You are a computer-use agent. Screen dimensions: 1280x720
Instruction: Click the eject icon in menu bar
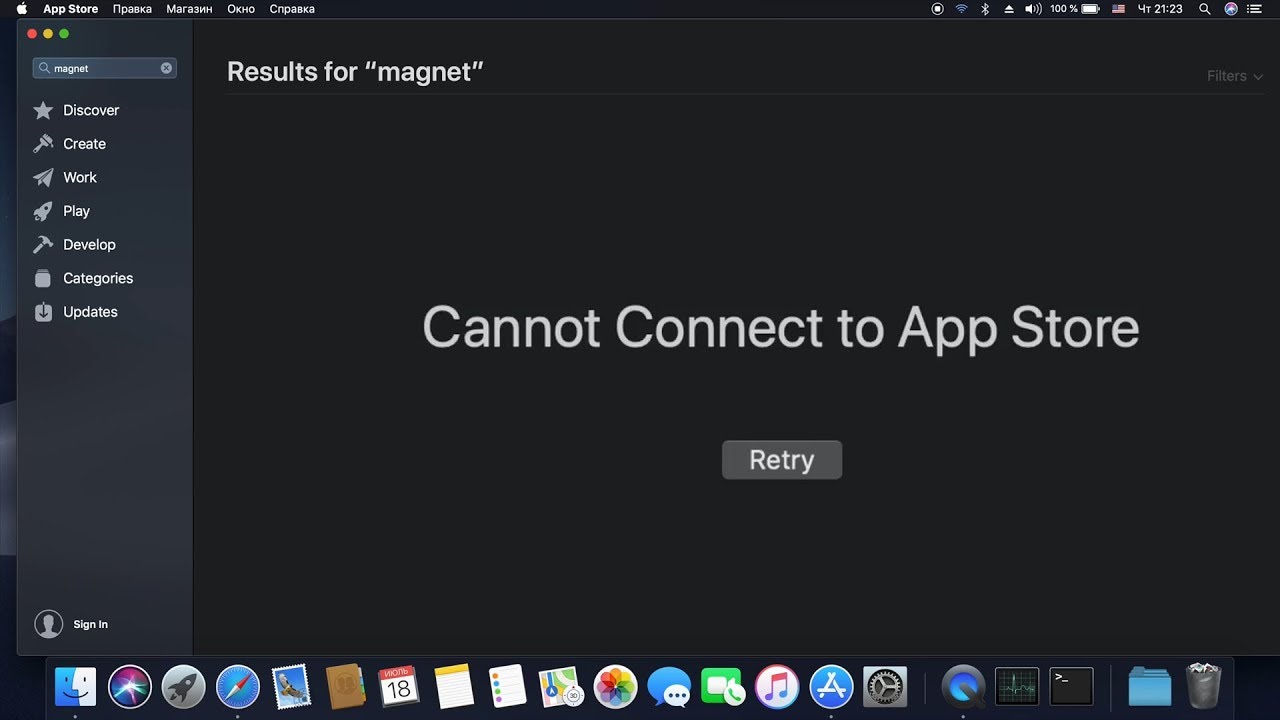(x=1009, y=9)
